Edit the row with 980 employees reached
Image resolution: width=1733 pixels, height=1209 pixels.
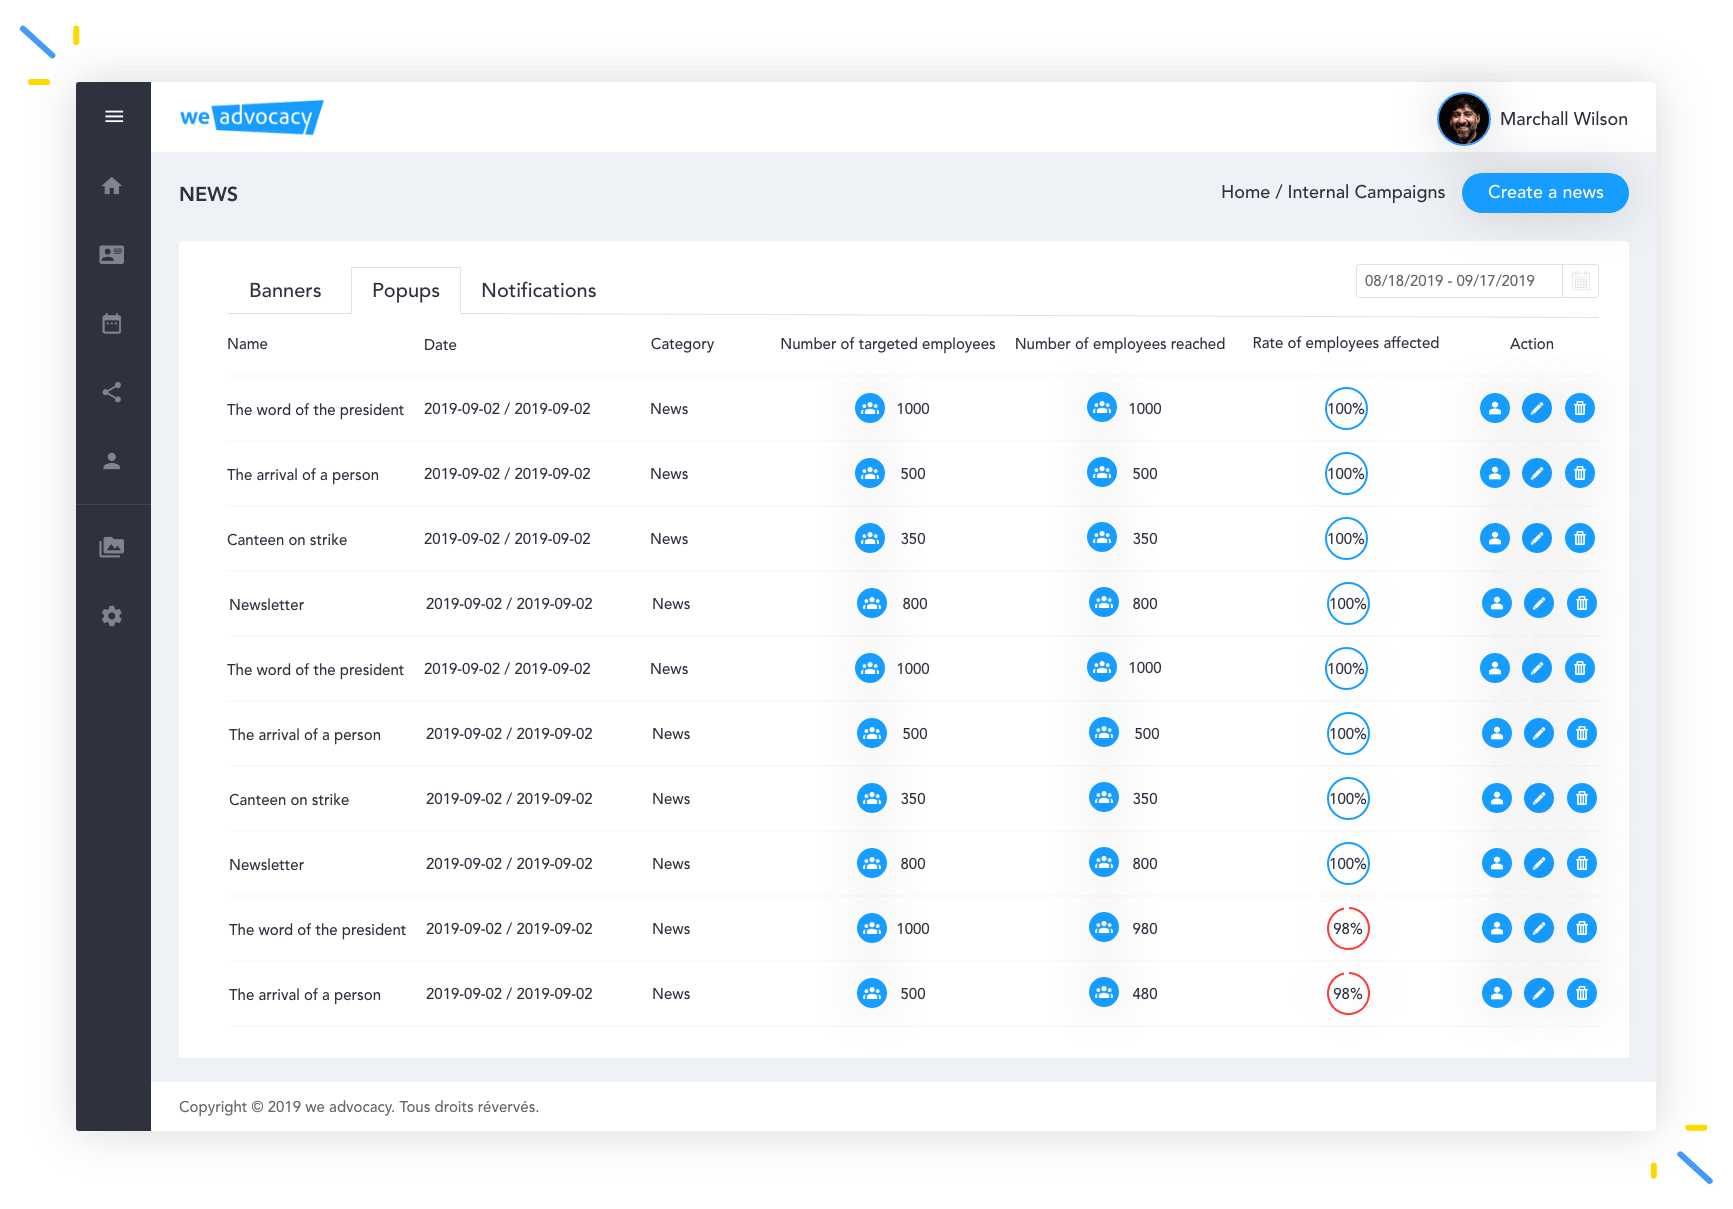click(1539, 928)
